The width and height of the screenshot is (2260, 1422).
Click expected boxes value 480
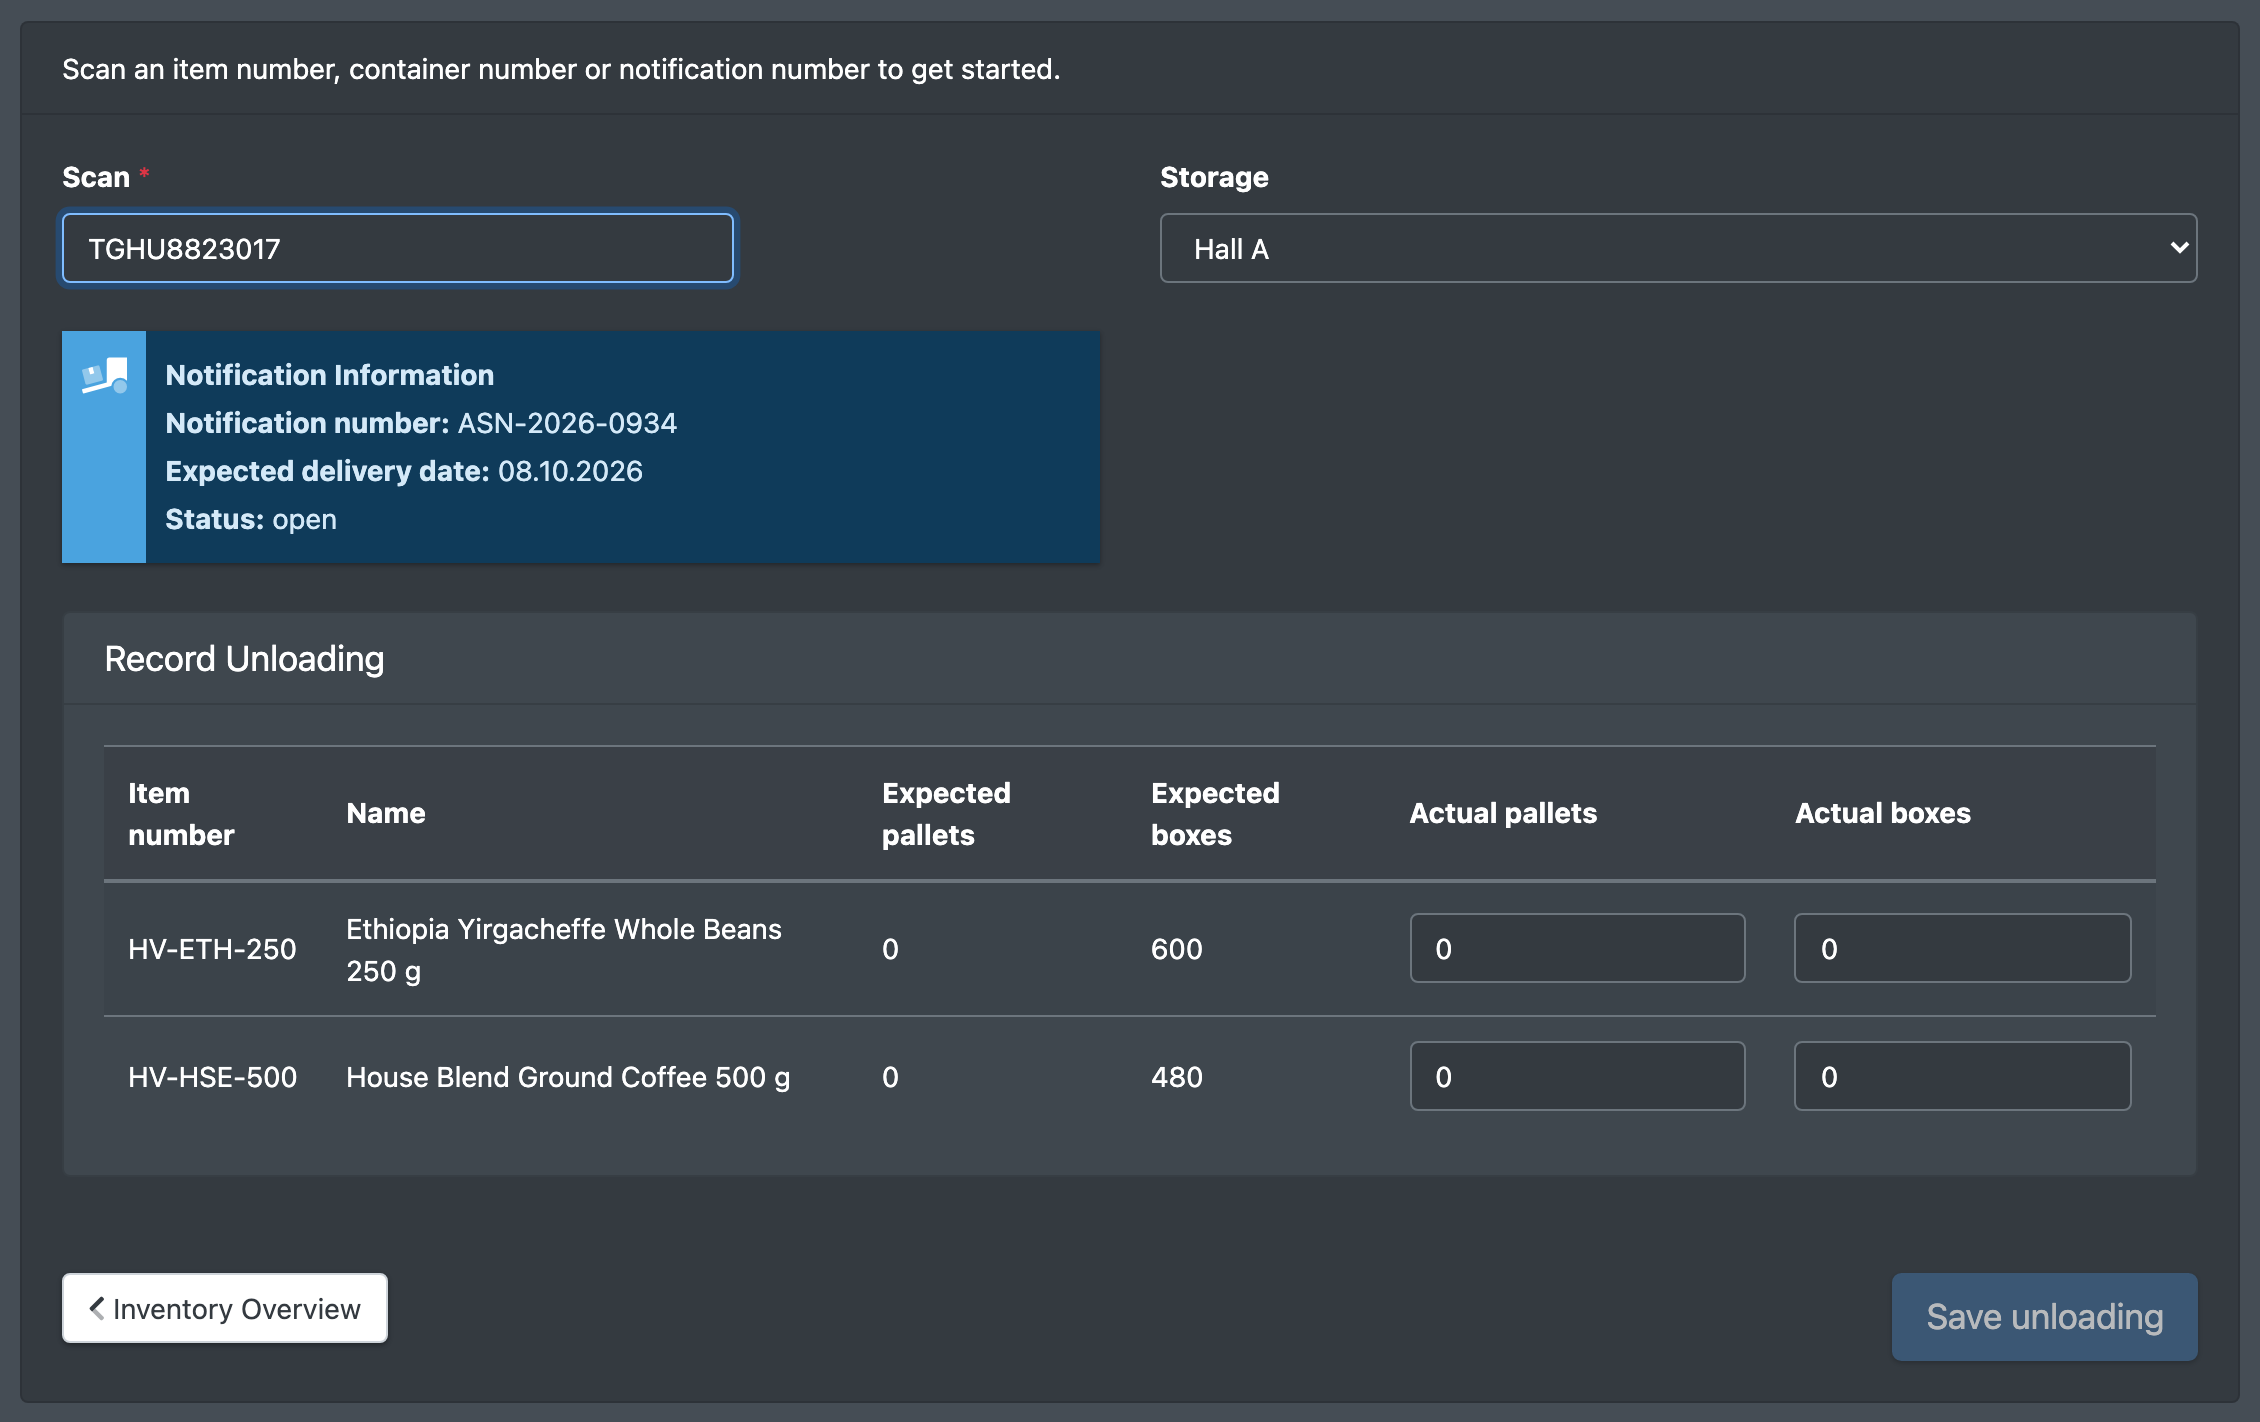[1177, 1077]
